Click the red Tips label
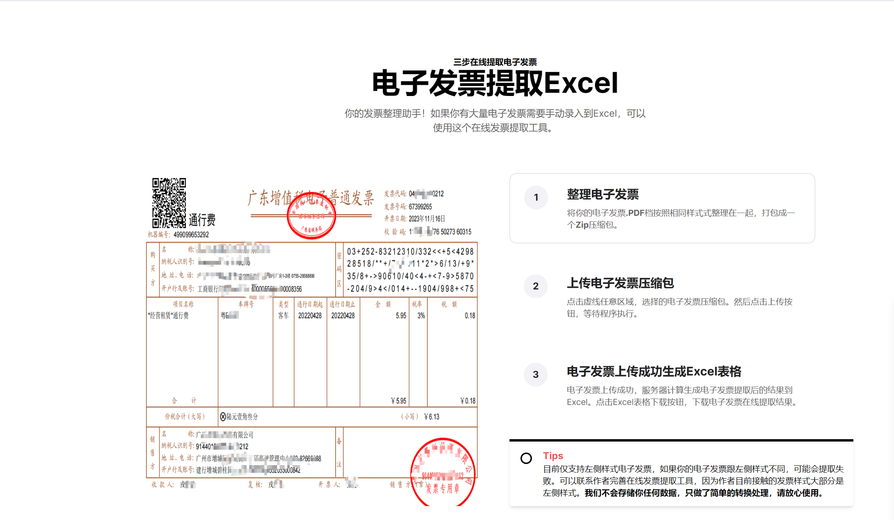894x520 pixels. pos(552,456)
